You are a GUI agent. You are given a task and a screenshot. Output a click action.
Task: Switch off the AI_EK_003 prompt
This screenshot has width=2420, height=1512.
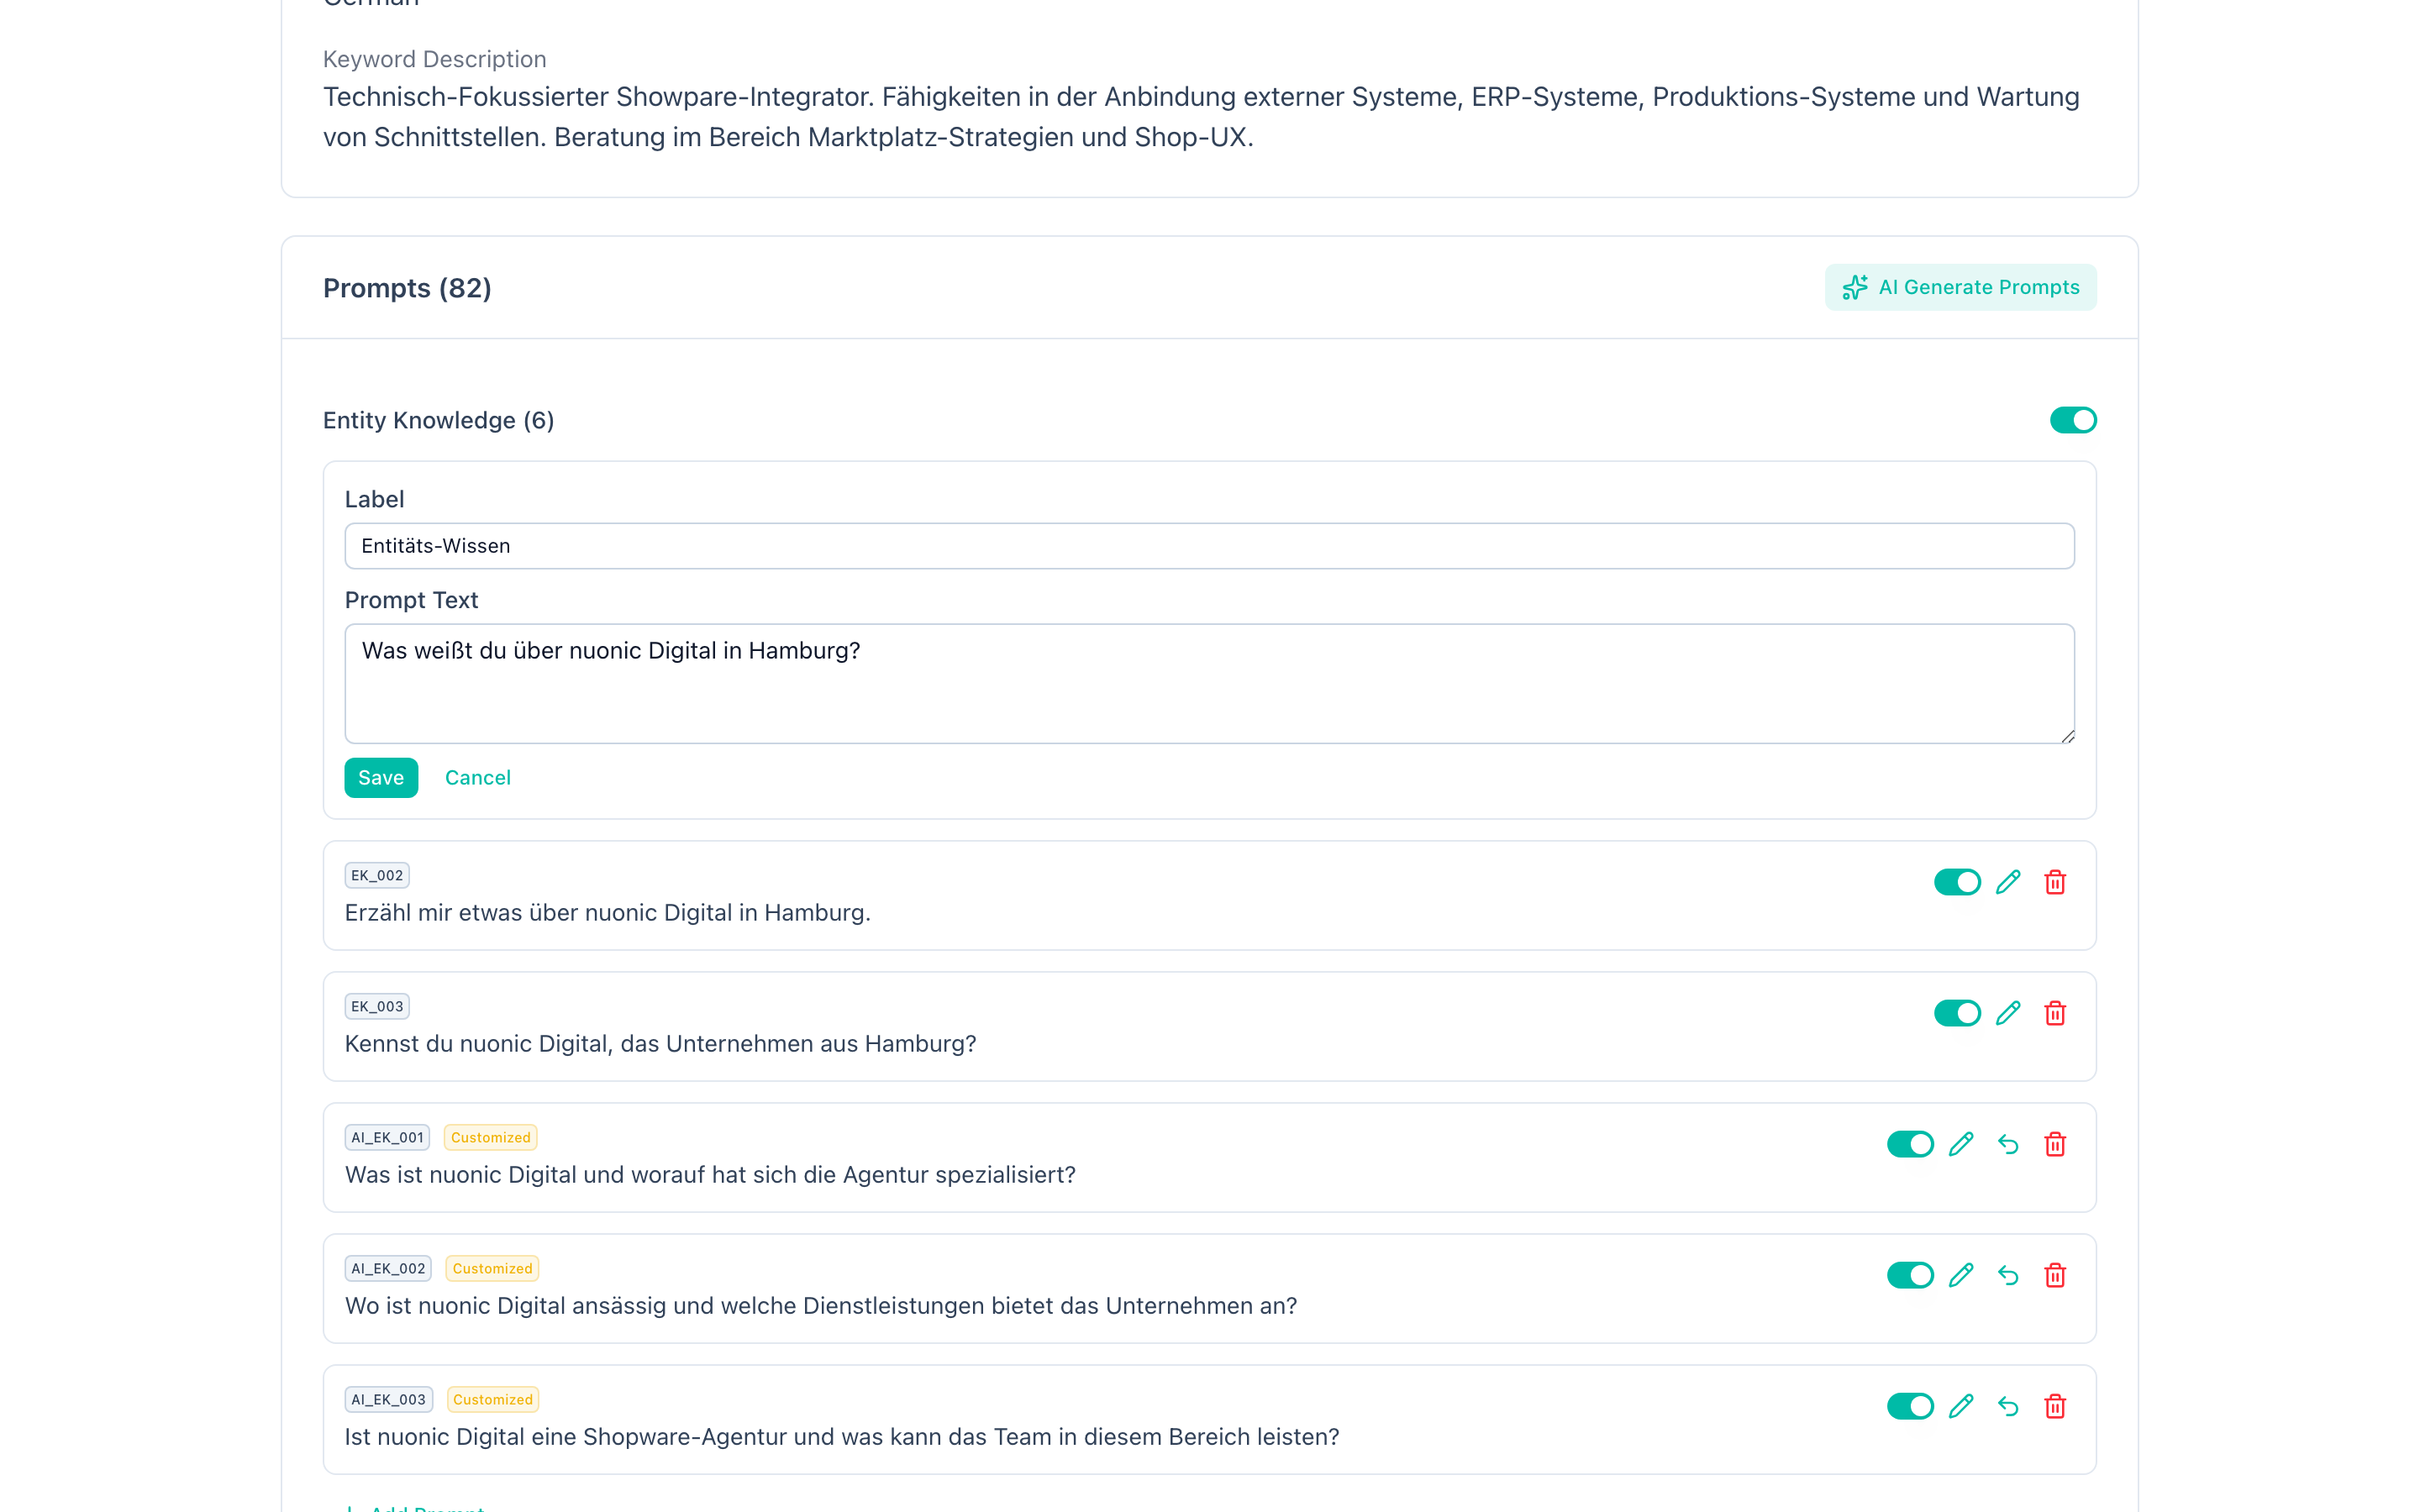[x=1910, y=1406]
